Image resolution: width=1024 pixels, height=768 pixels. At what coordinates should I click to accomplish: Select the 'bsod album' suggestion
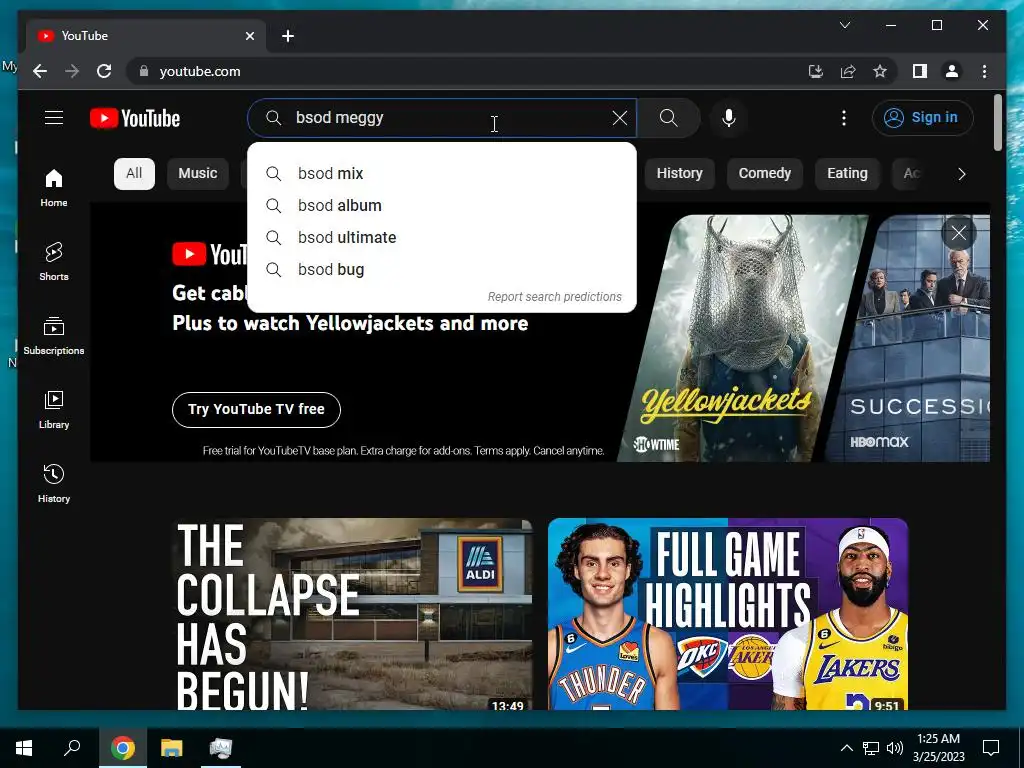(x=442, y=205)
